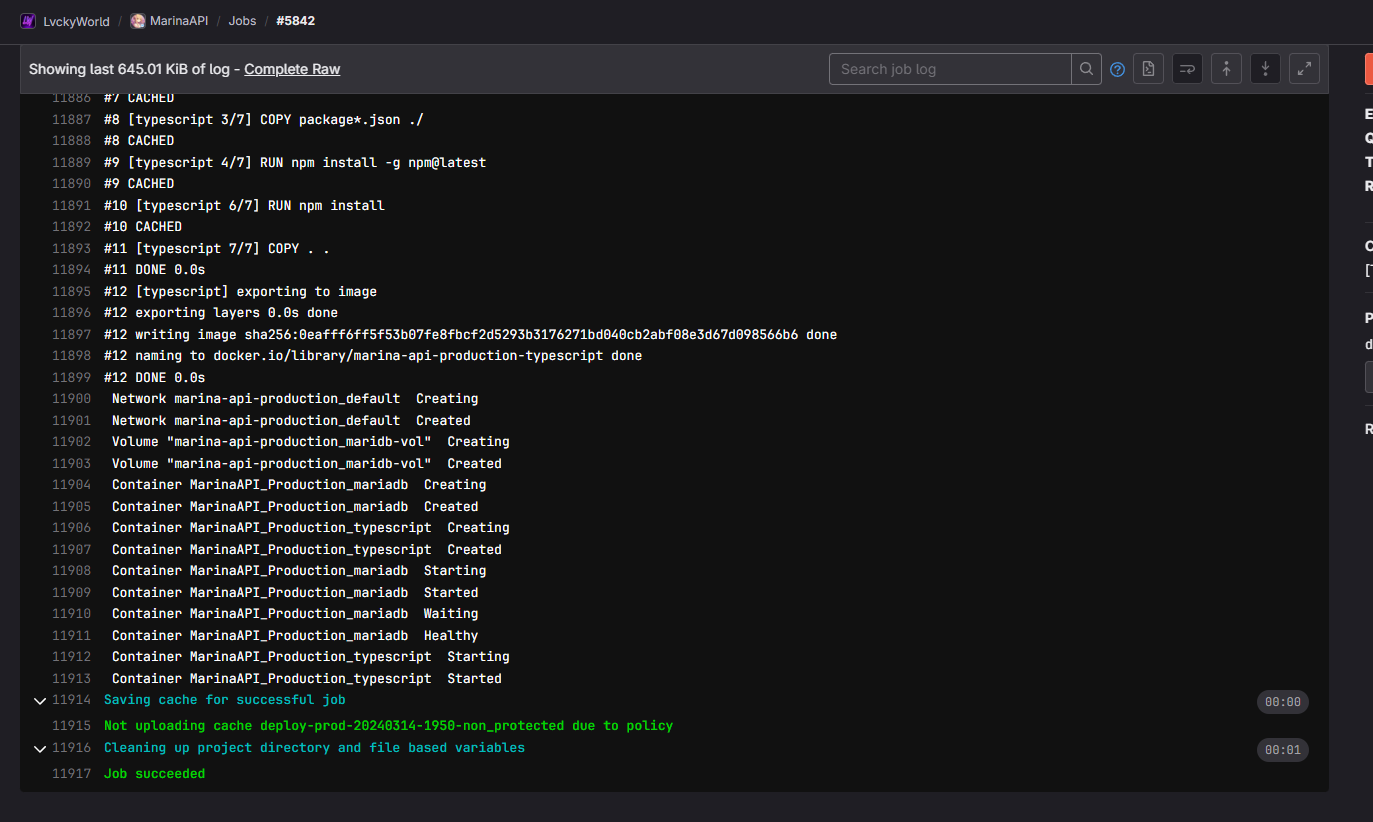
Task: Expand log to full screen view
Action: click(x=1304, y=69)
